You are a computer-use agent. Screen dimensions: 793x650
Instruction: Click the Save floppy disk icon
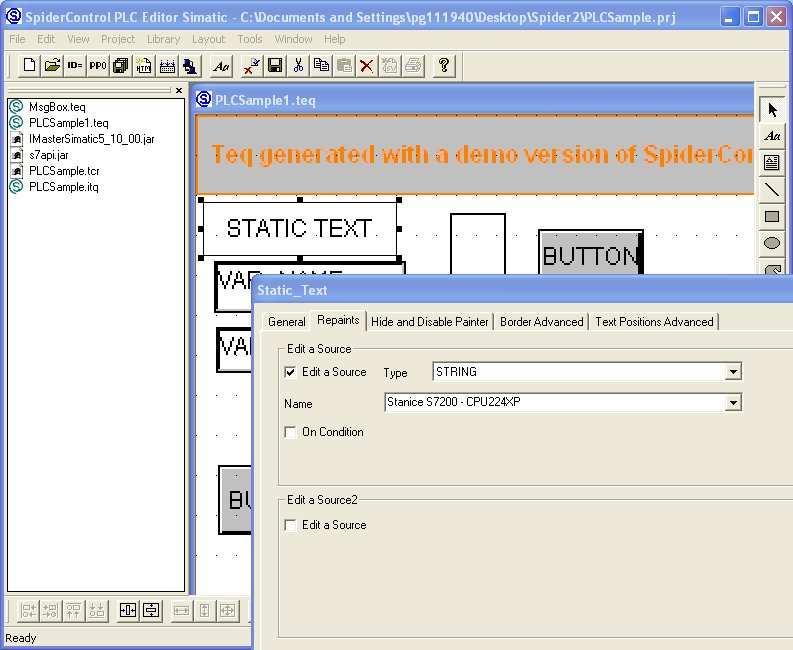pyautogui.click(x=275, y=65)
